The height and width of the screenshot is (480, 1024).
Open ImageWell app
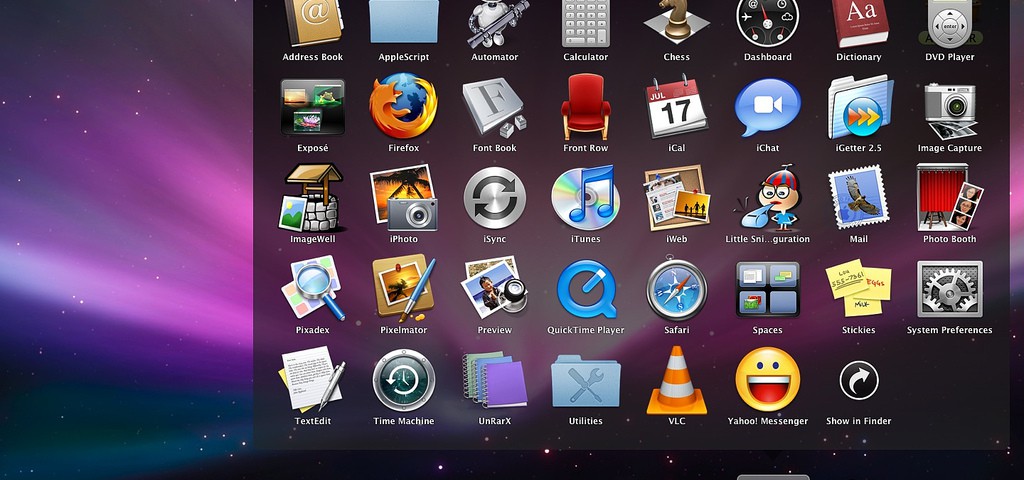(x=312, y=197)
